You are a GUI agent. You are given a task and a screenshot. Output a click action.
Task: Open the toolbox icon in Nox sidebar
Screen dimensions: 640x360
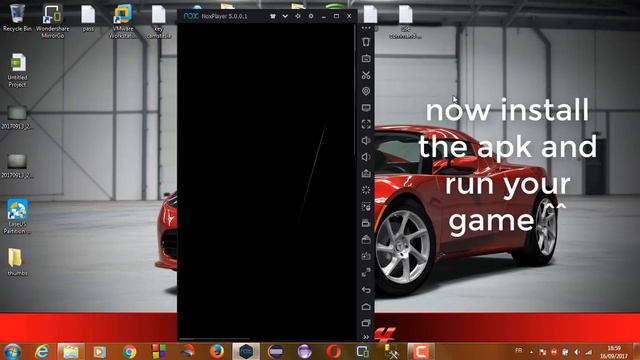[x=366, y=240]
